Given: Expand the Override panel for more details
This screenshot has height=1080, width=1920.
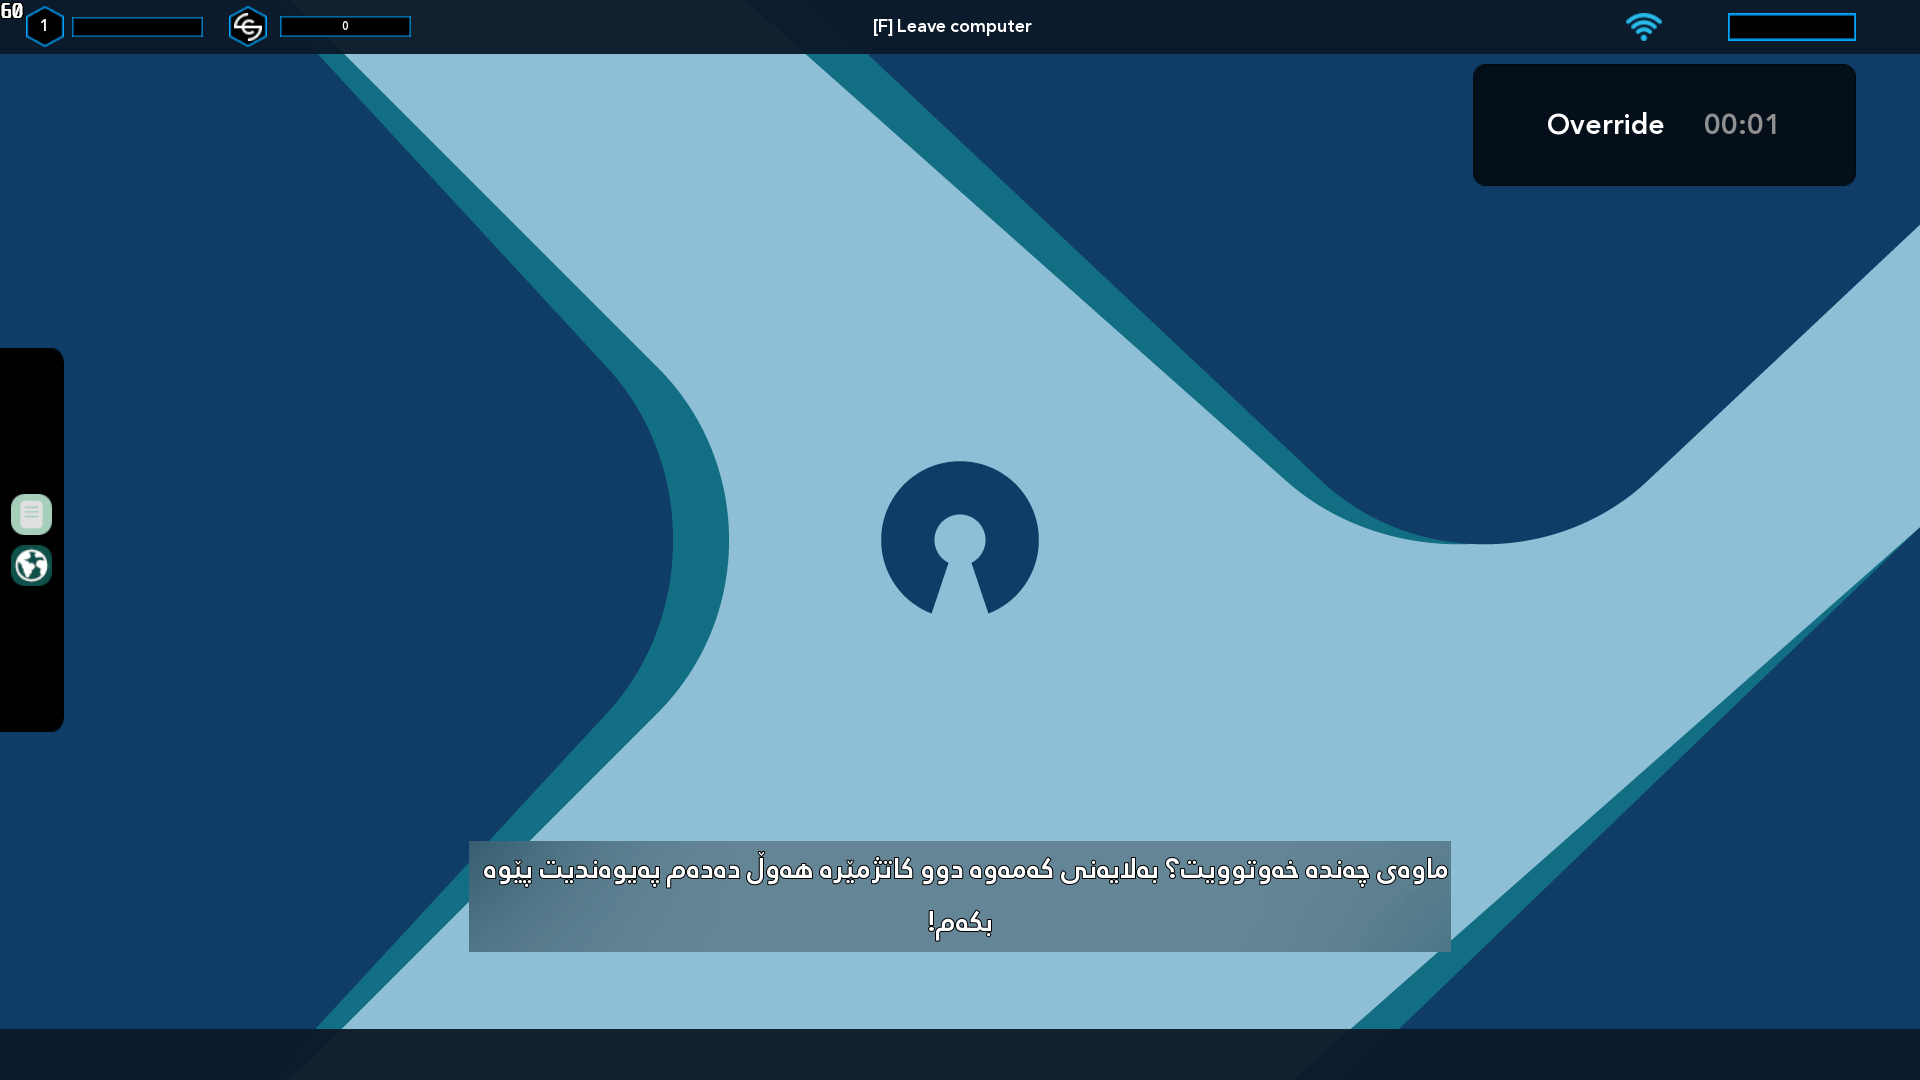Looking at the screenshot, I should [x=1663, y=125].
